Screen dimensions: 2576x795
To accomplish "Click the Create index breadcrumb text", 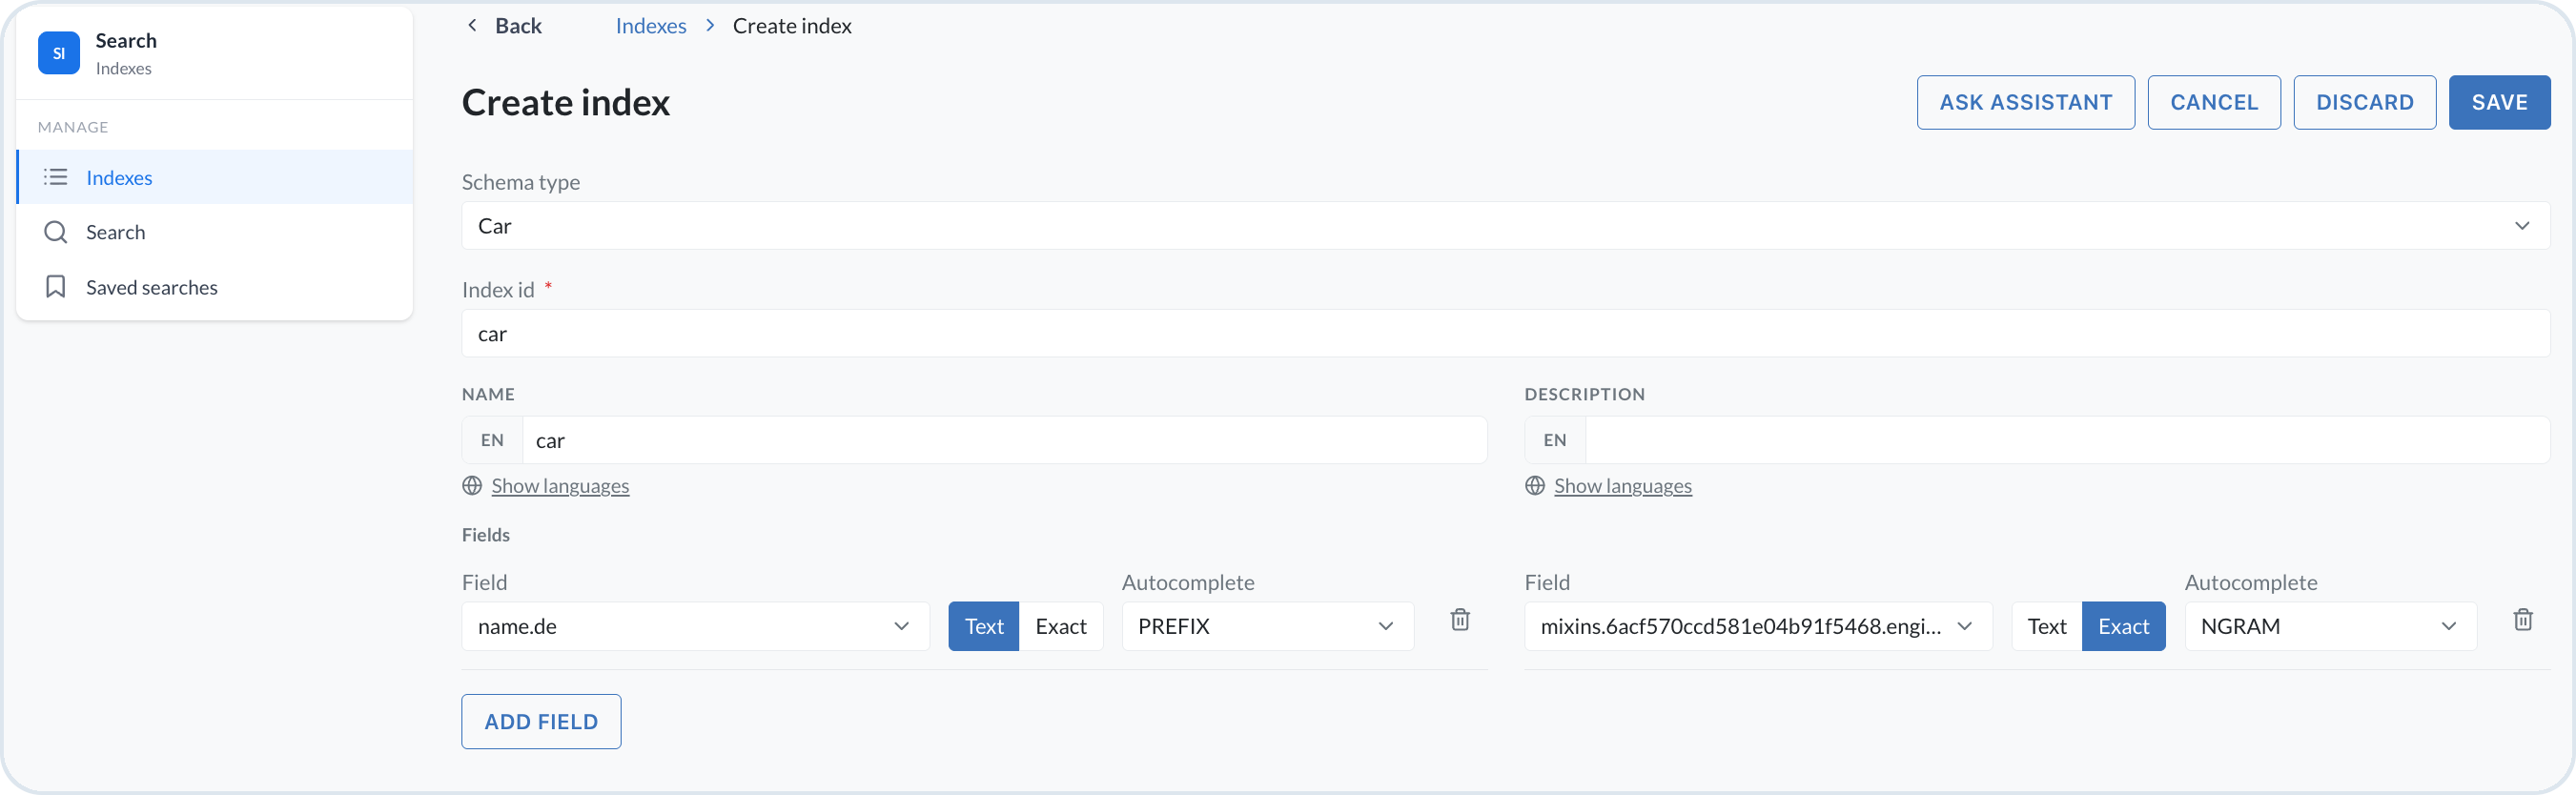I will 792,26.
